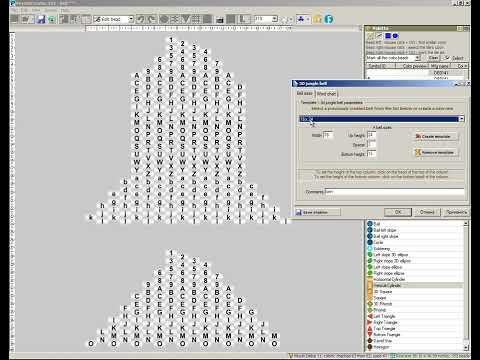Open the zoom value dropdown in toolbar

274,19
